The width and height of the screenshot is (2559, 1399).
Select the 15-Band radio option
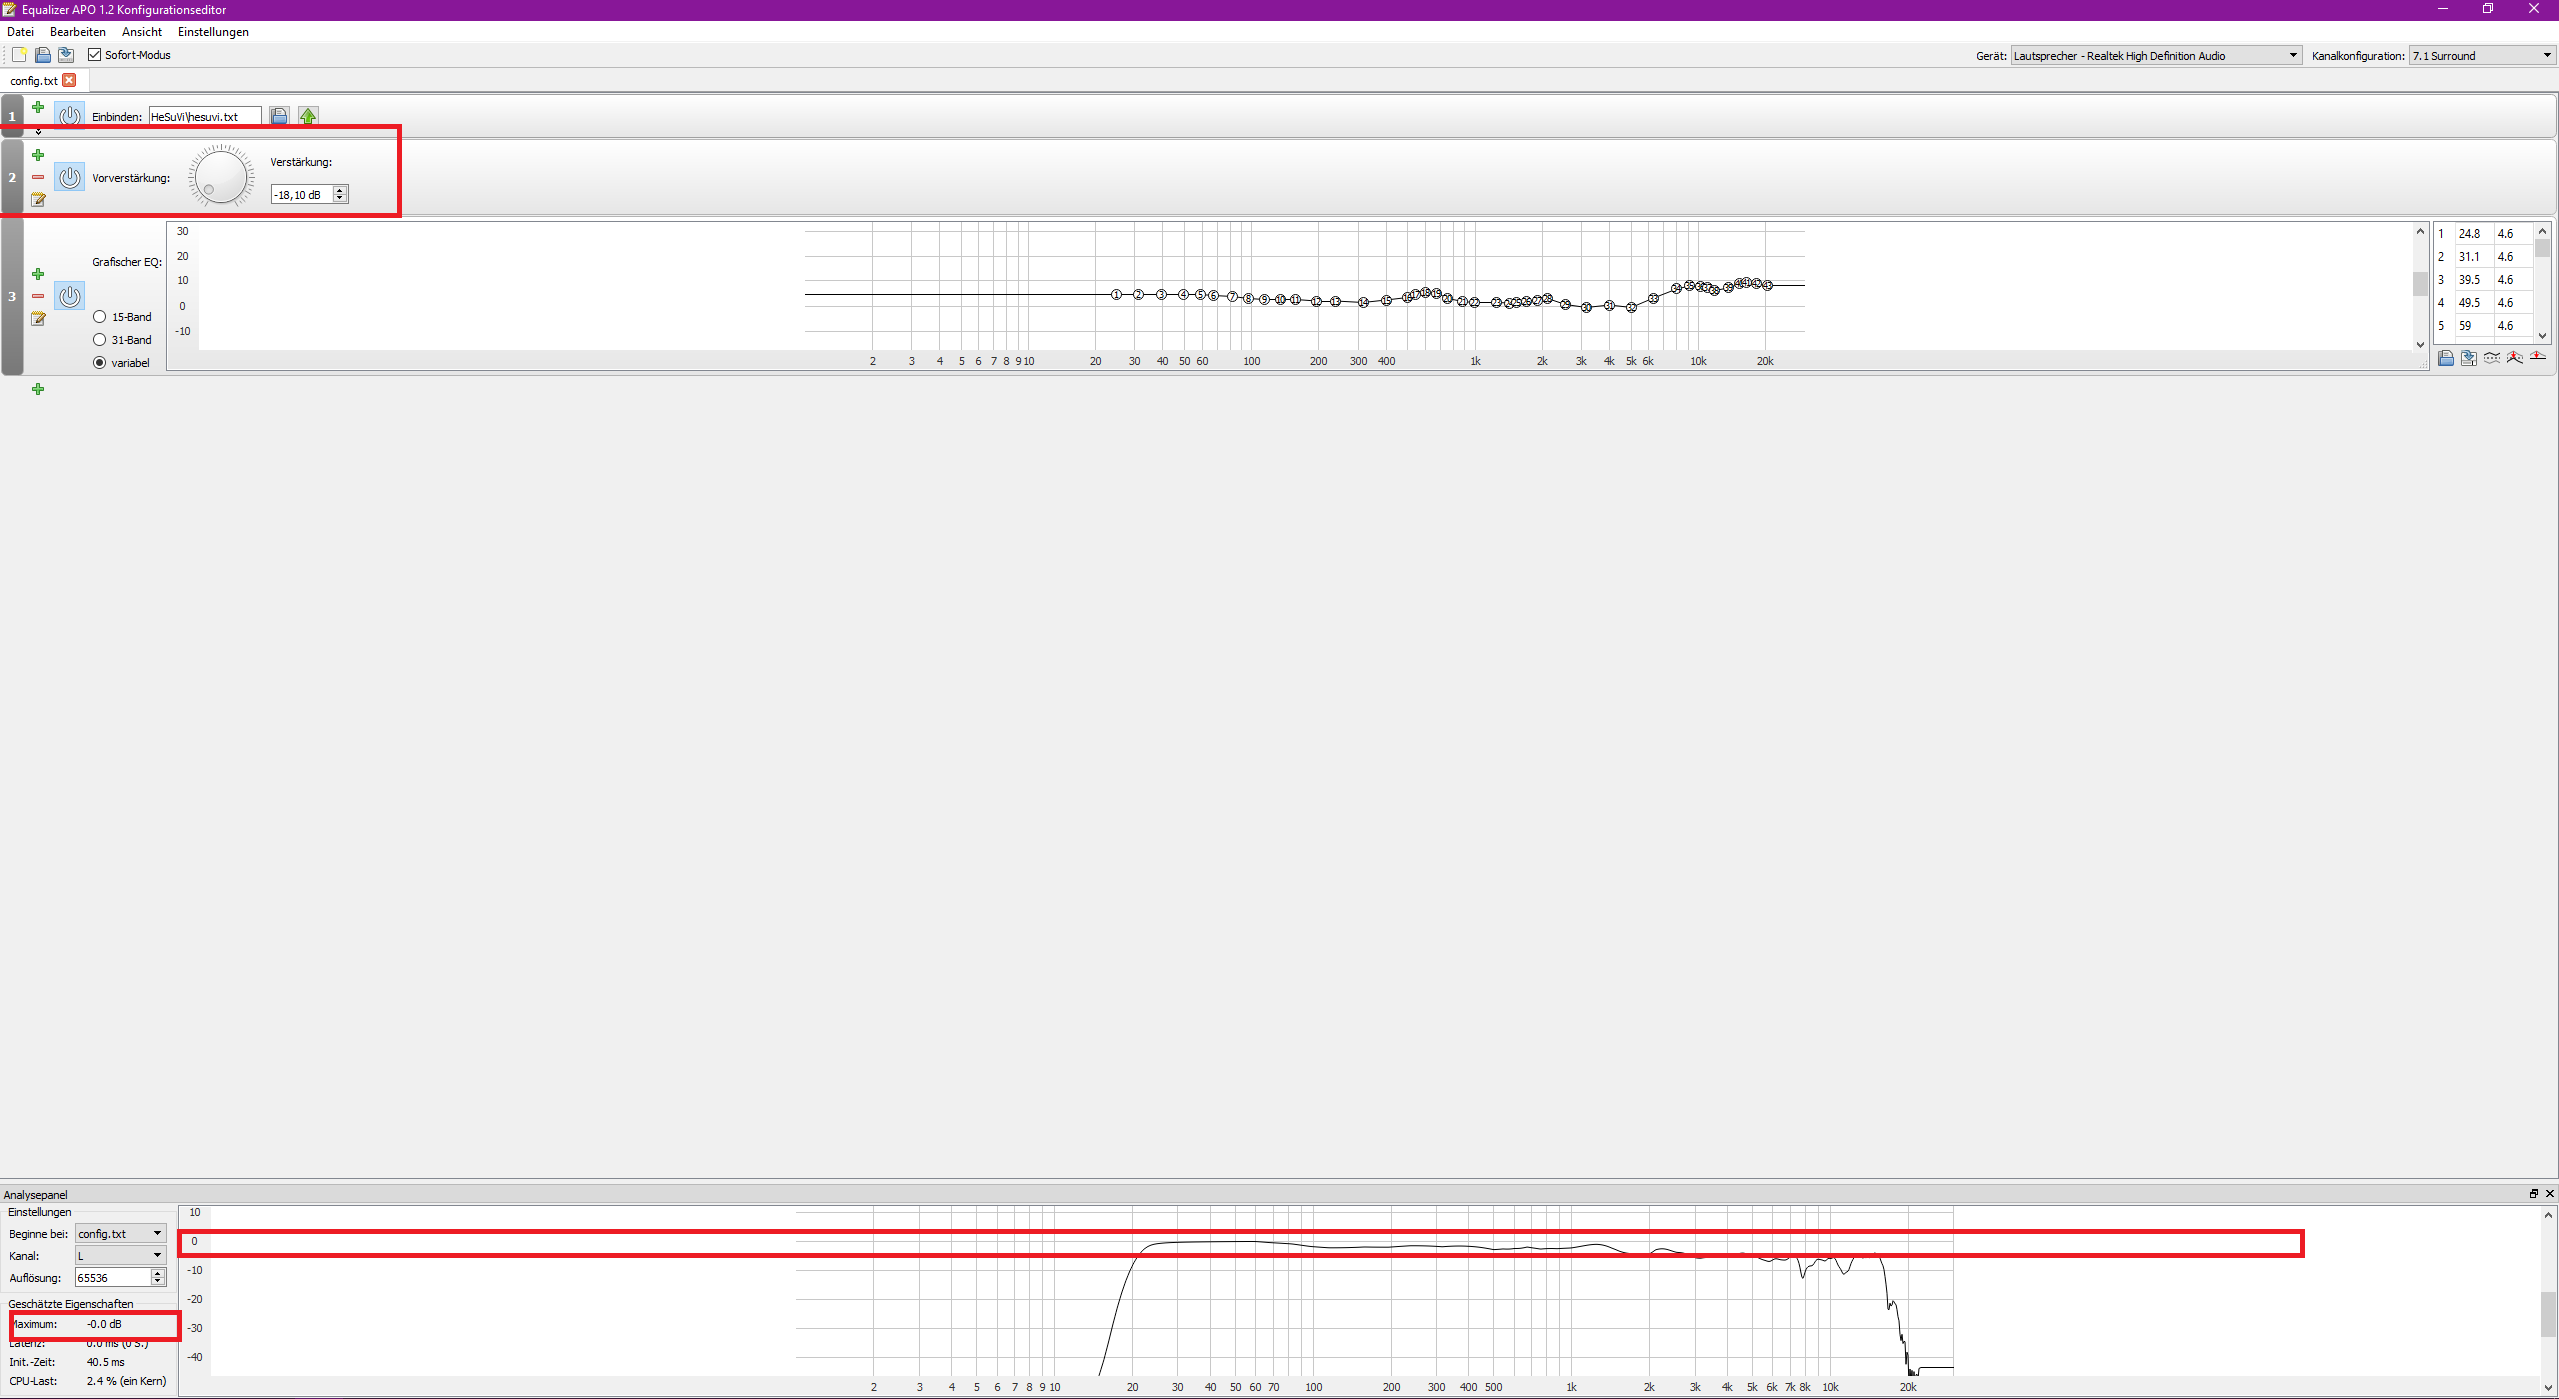100,317
